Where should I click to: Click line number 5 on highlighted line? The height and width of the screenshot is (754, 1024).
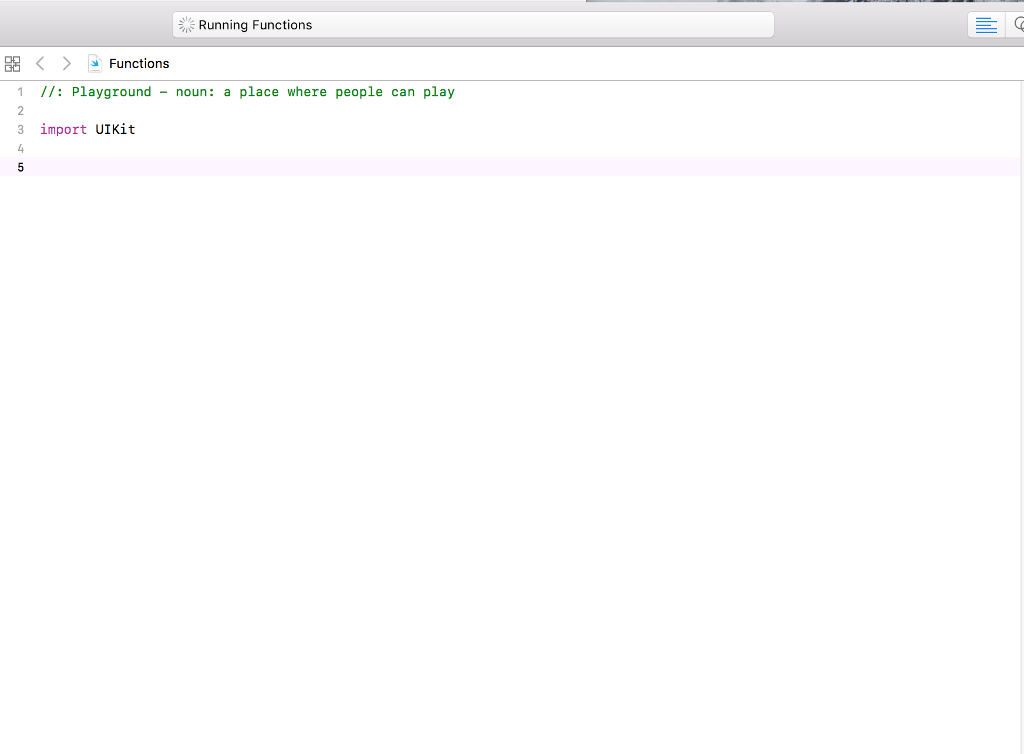pos(20,167)
